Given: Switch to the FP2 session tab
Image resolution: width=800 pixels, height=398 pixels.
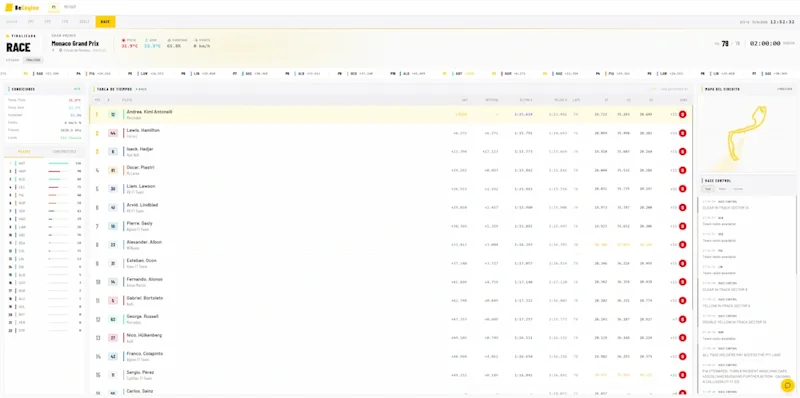Looking at the screenshot, I should 47,21.
